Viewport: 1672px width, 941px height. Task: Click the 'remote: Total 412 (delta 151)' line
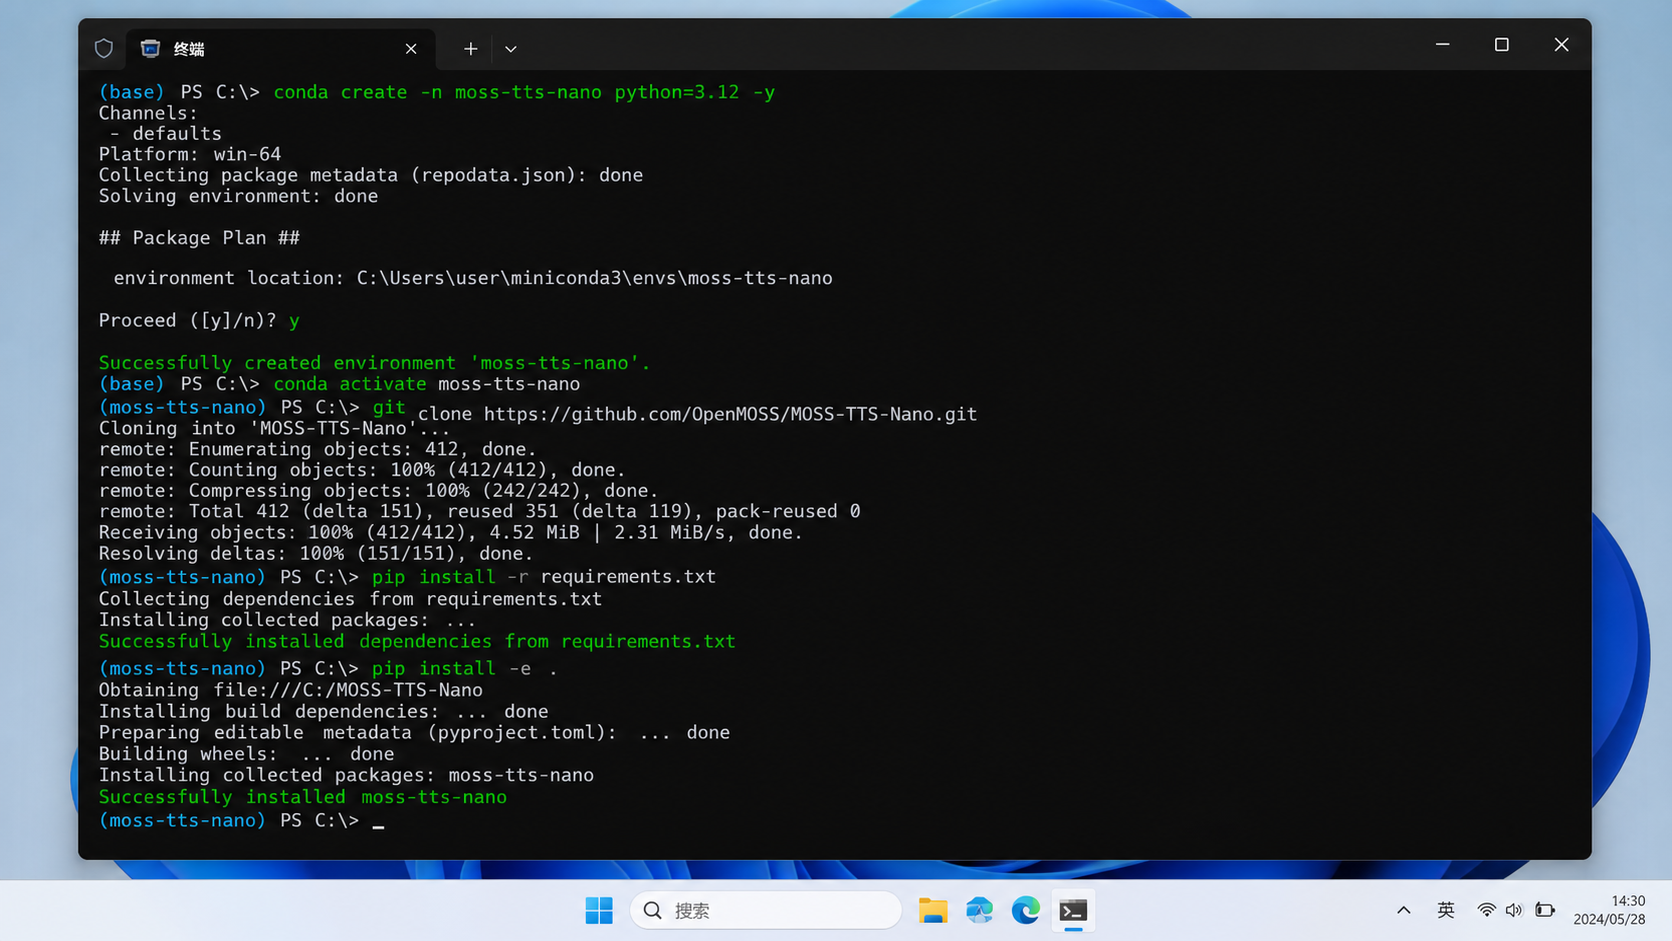coord(480,511)
